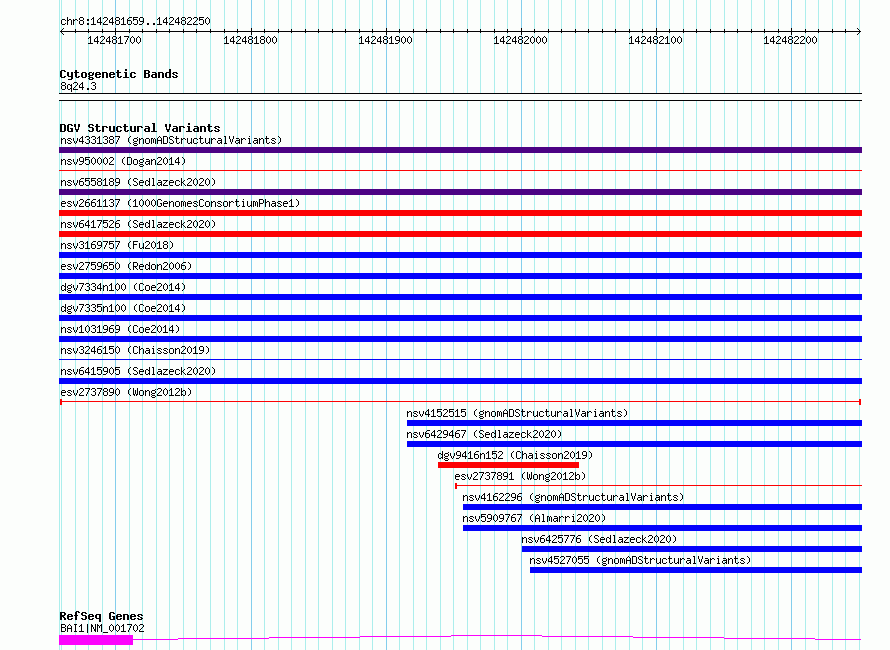The height and width of the screenshot is (650, 890).
Task: Click the blue bar under nsv4527055
Action: 695,570
